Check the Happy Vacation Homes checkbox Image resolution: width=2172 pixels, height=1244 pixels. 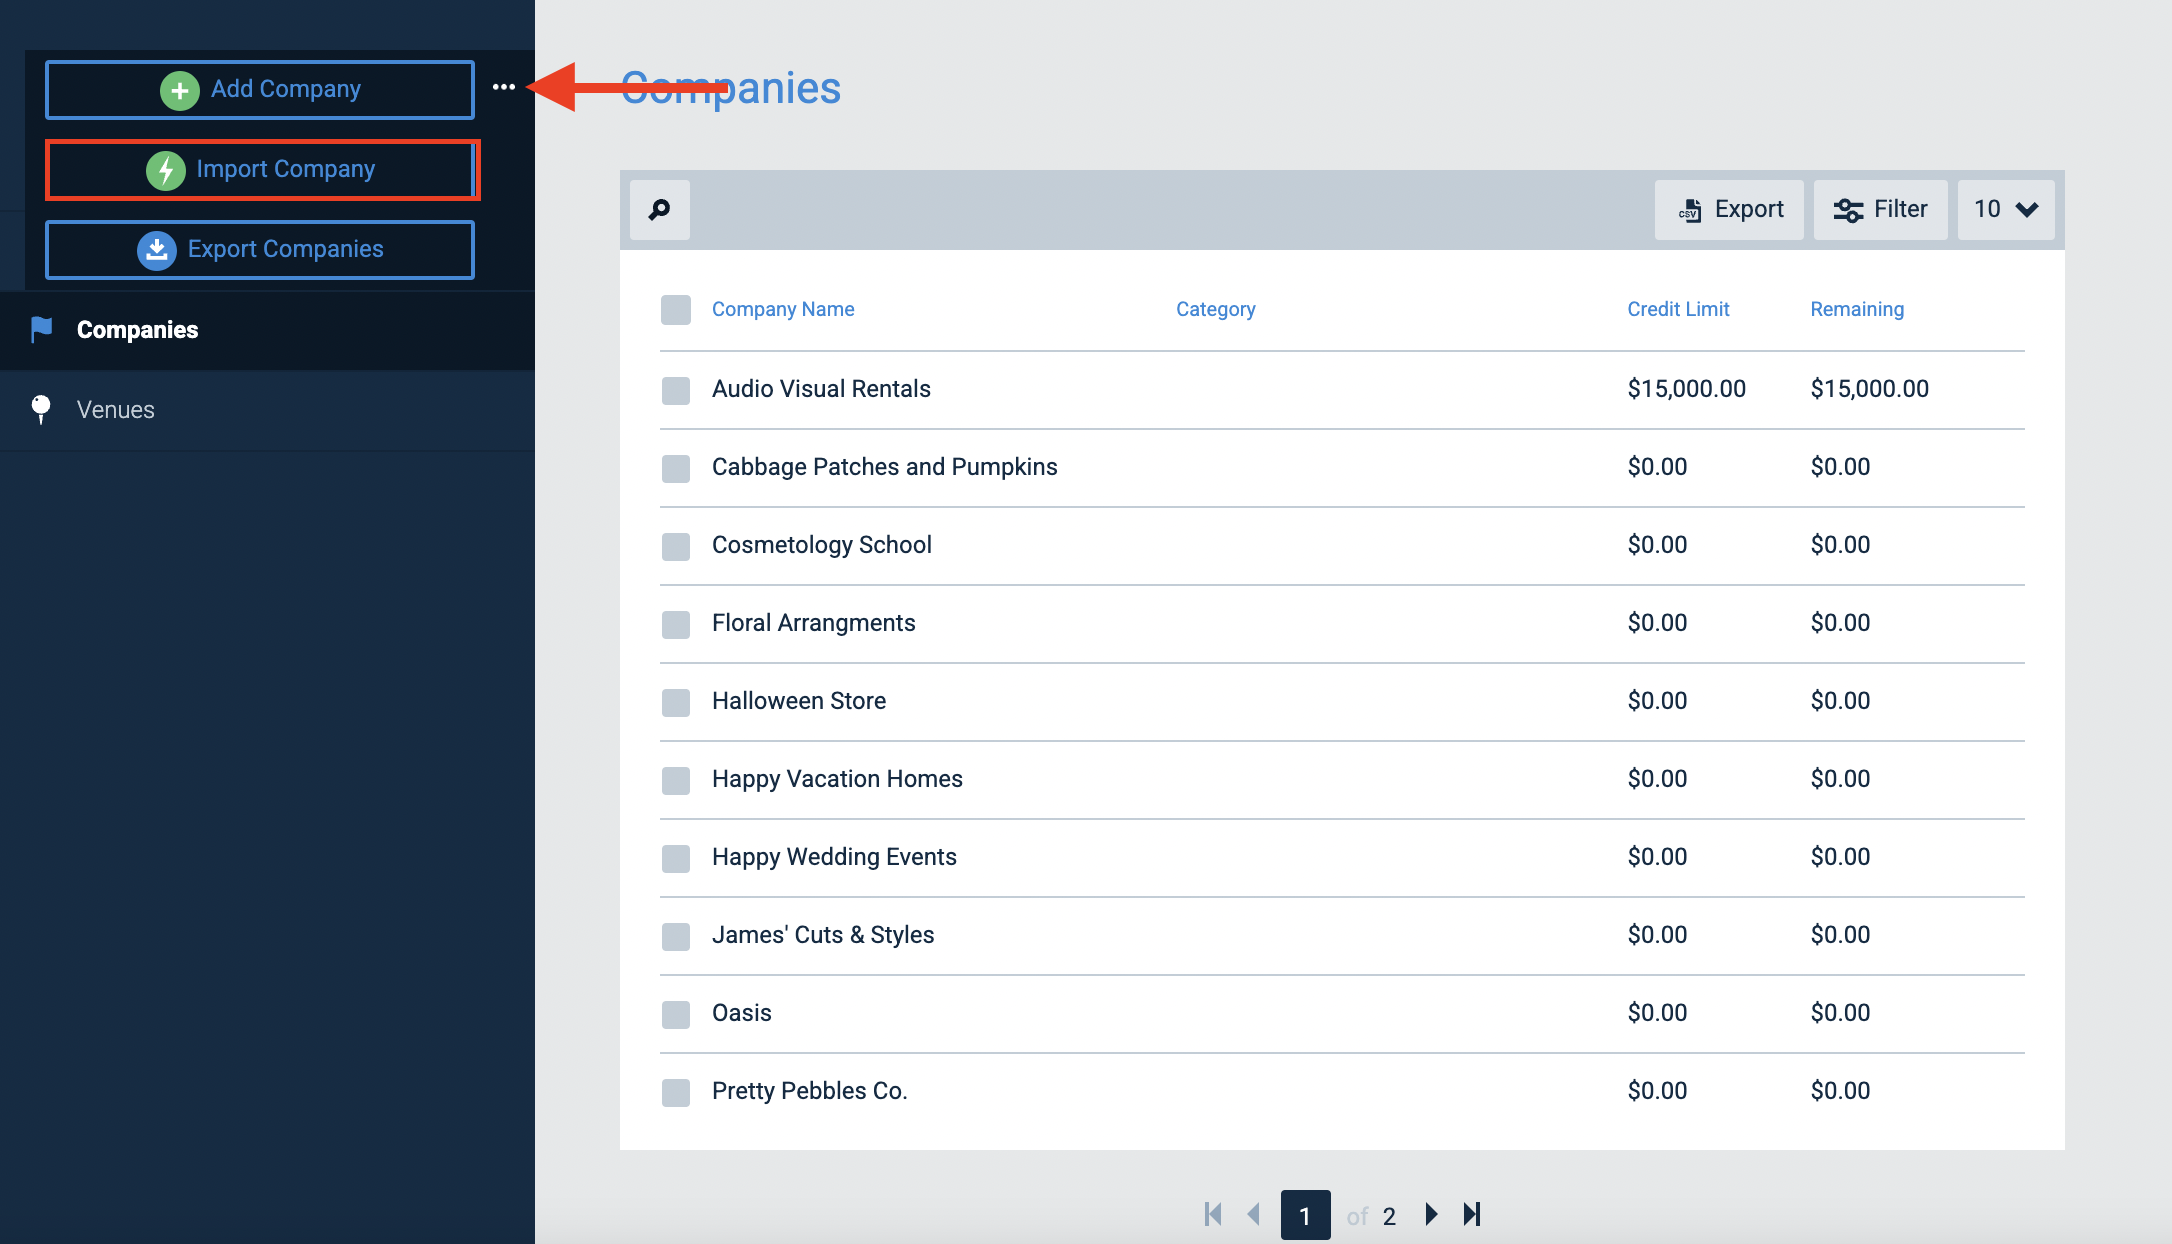point(676,780)
